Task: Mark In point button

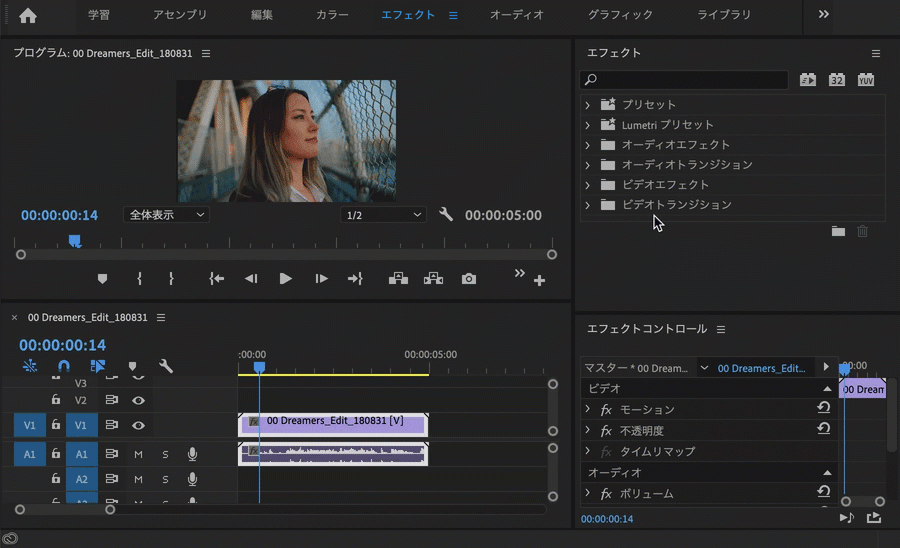Action: (139, 279)
